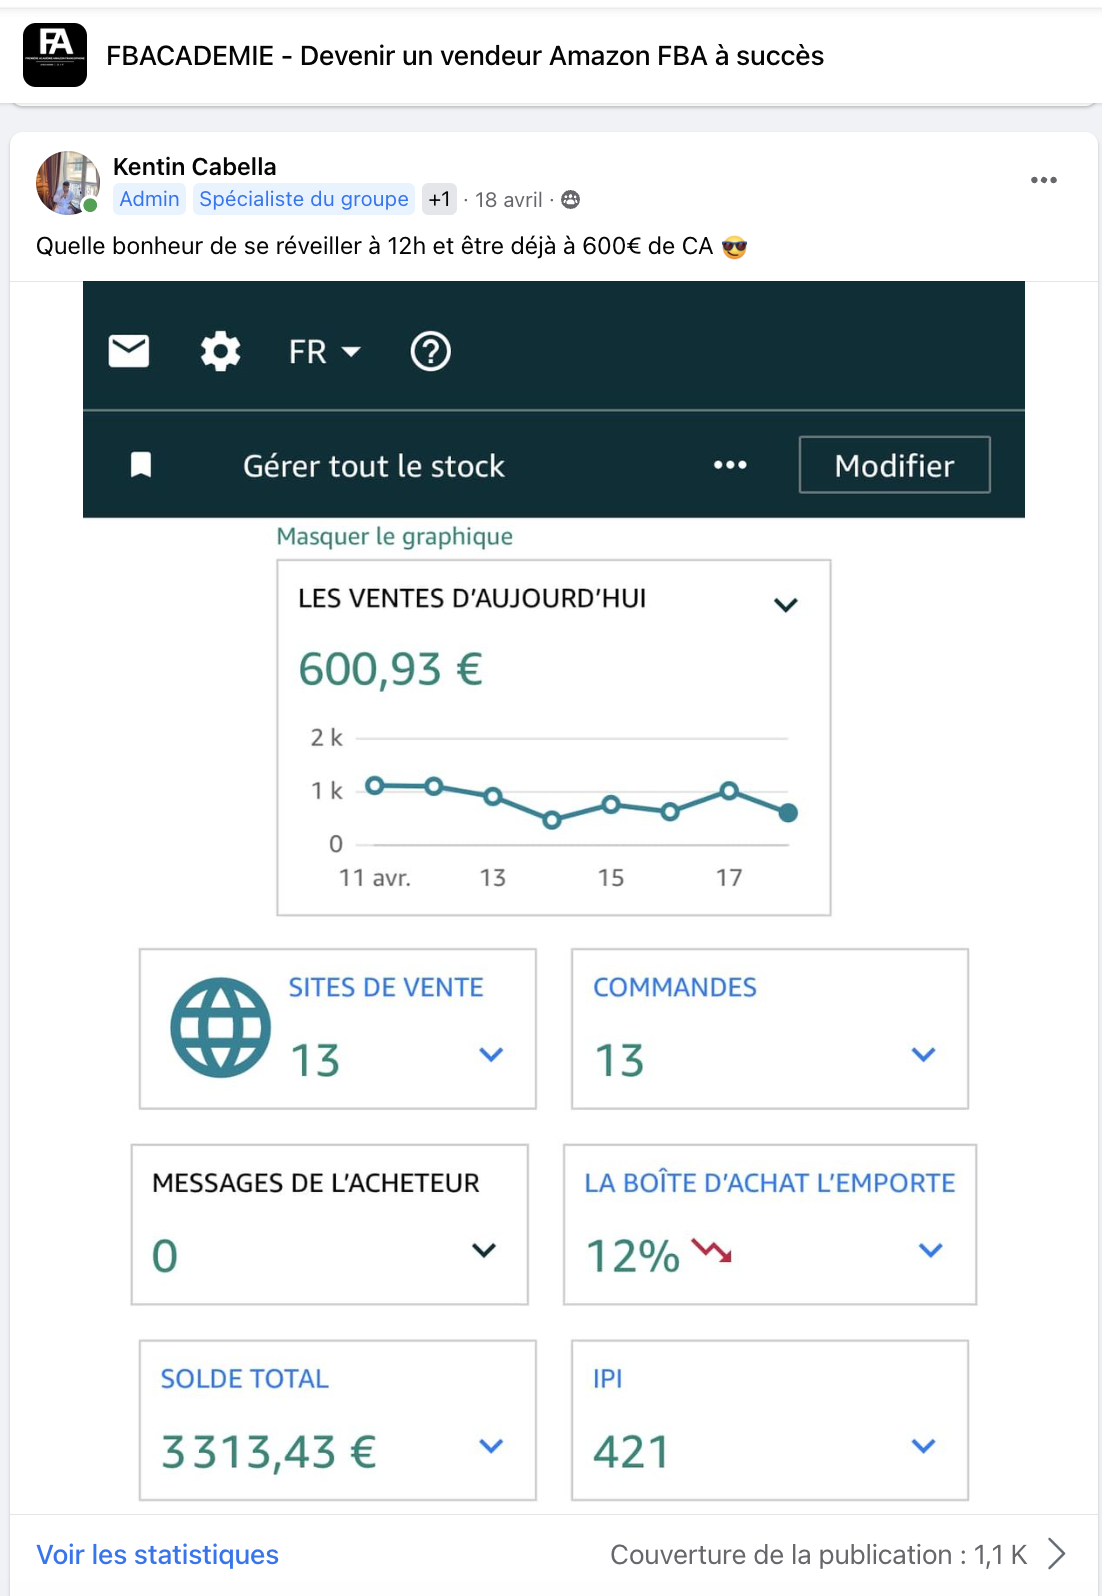1102x1596 pixels.
Task: Open Voir les statistiques link
Action: [x=158, y=1555]
